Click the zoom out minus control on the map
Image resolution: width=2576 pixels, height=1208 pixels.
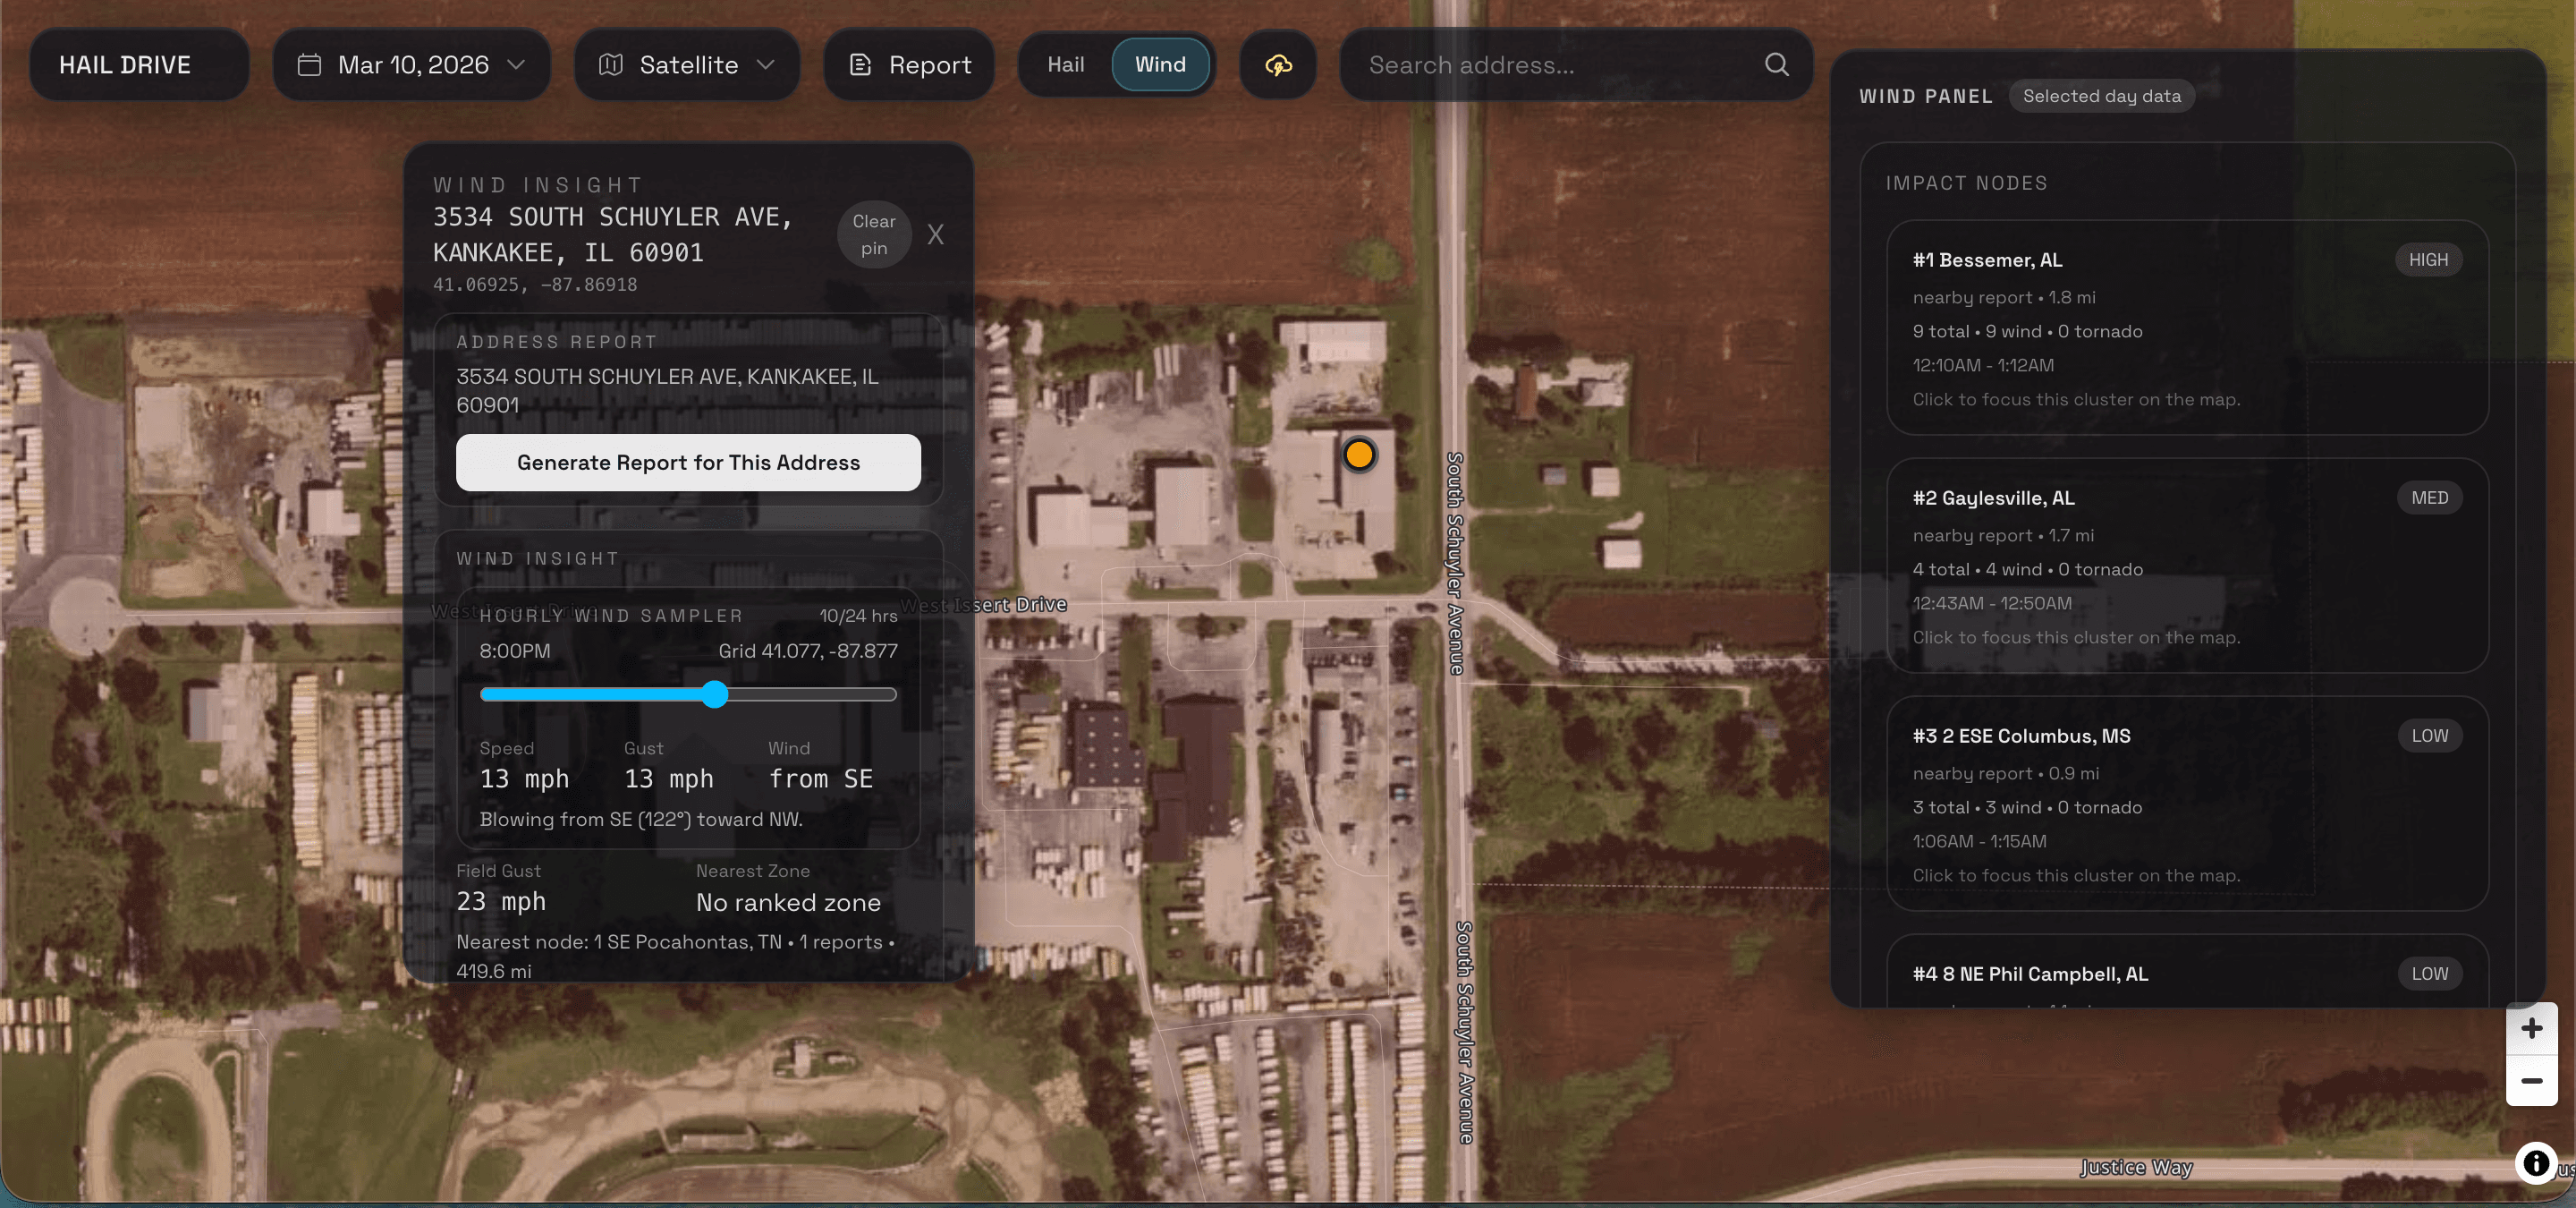2532,1081
